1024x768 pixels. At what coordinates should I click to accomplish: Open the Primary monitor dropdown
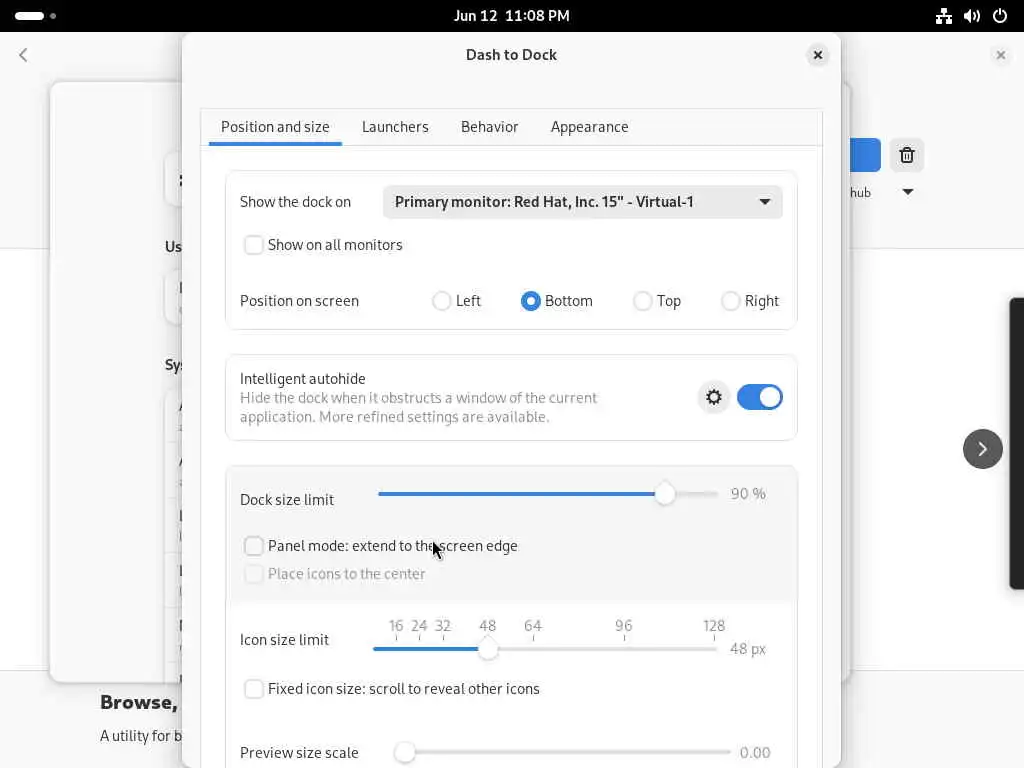[583, 202]
